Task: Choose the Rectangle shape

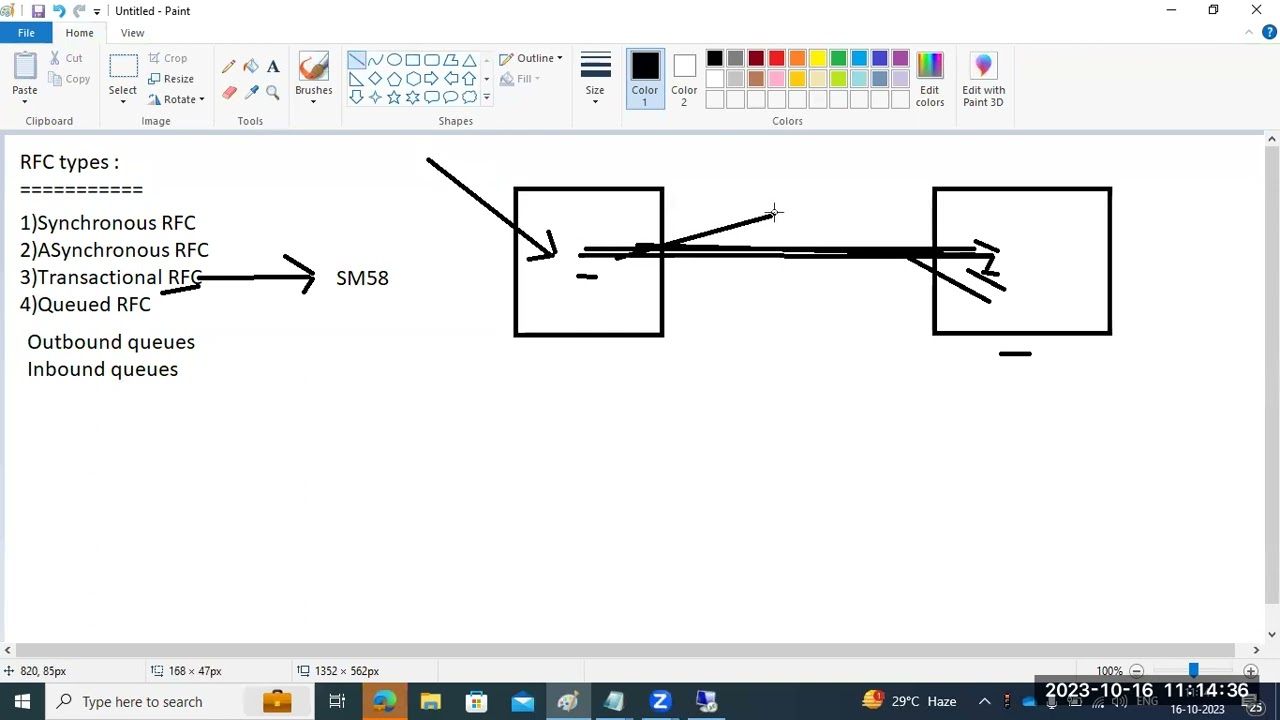Action: (x=413, y=60)
